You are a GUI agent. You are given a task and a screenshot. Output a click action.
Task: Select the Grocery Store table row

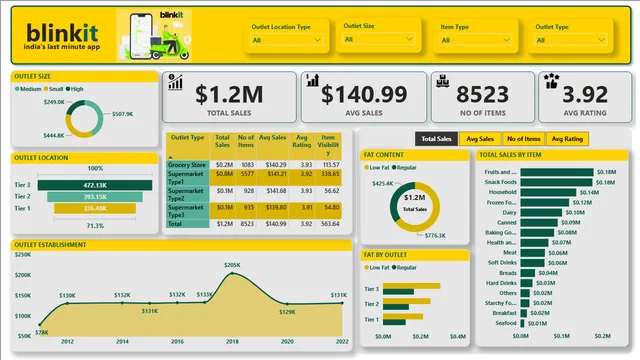[x=254, y=165]
